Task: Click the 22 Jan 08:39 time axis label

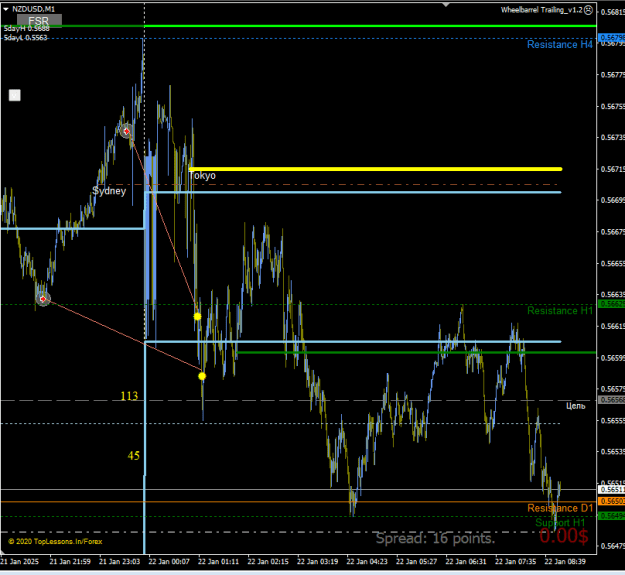Action: (565, 561)
